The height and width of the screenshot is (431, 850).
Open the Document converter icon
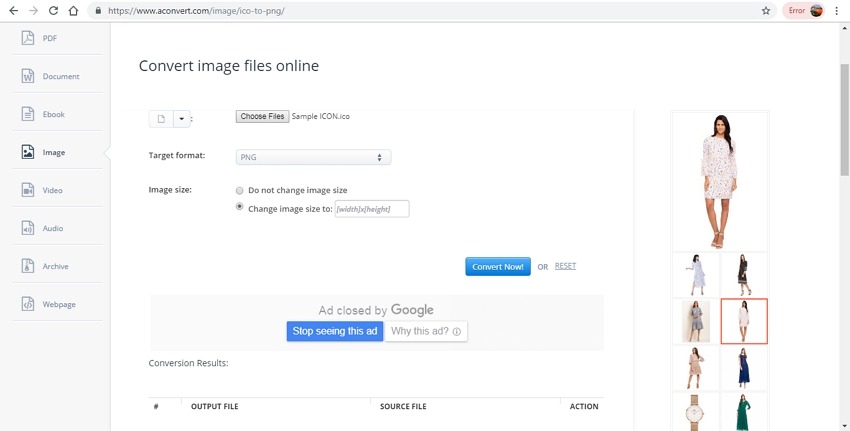click(27, 76)
